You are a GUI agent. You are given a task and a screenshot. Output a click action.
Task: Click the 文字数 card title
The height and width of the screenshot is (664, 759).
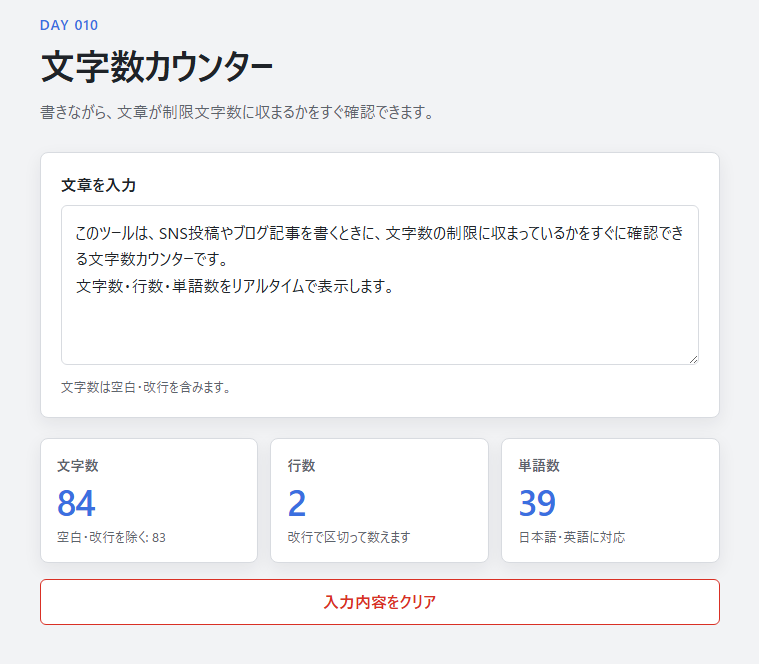click(x=77, y=466)
